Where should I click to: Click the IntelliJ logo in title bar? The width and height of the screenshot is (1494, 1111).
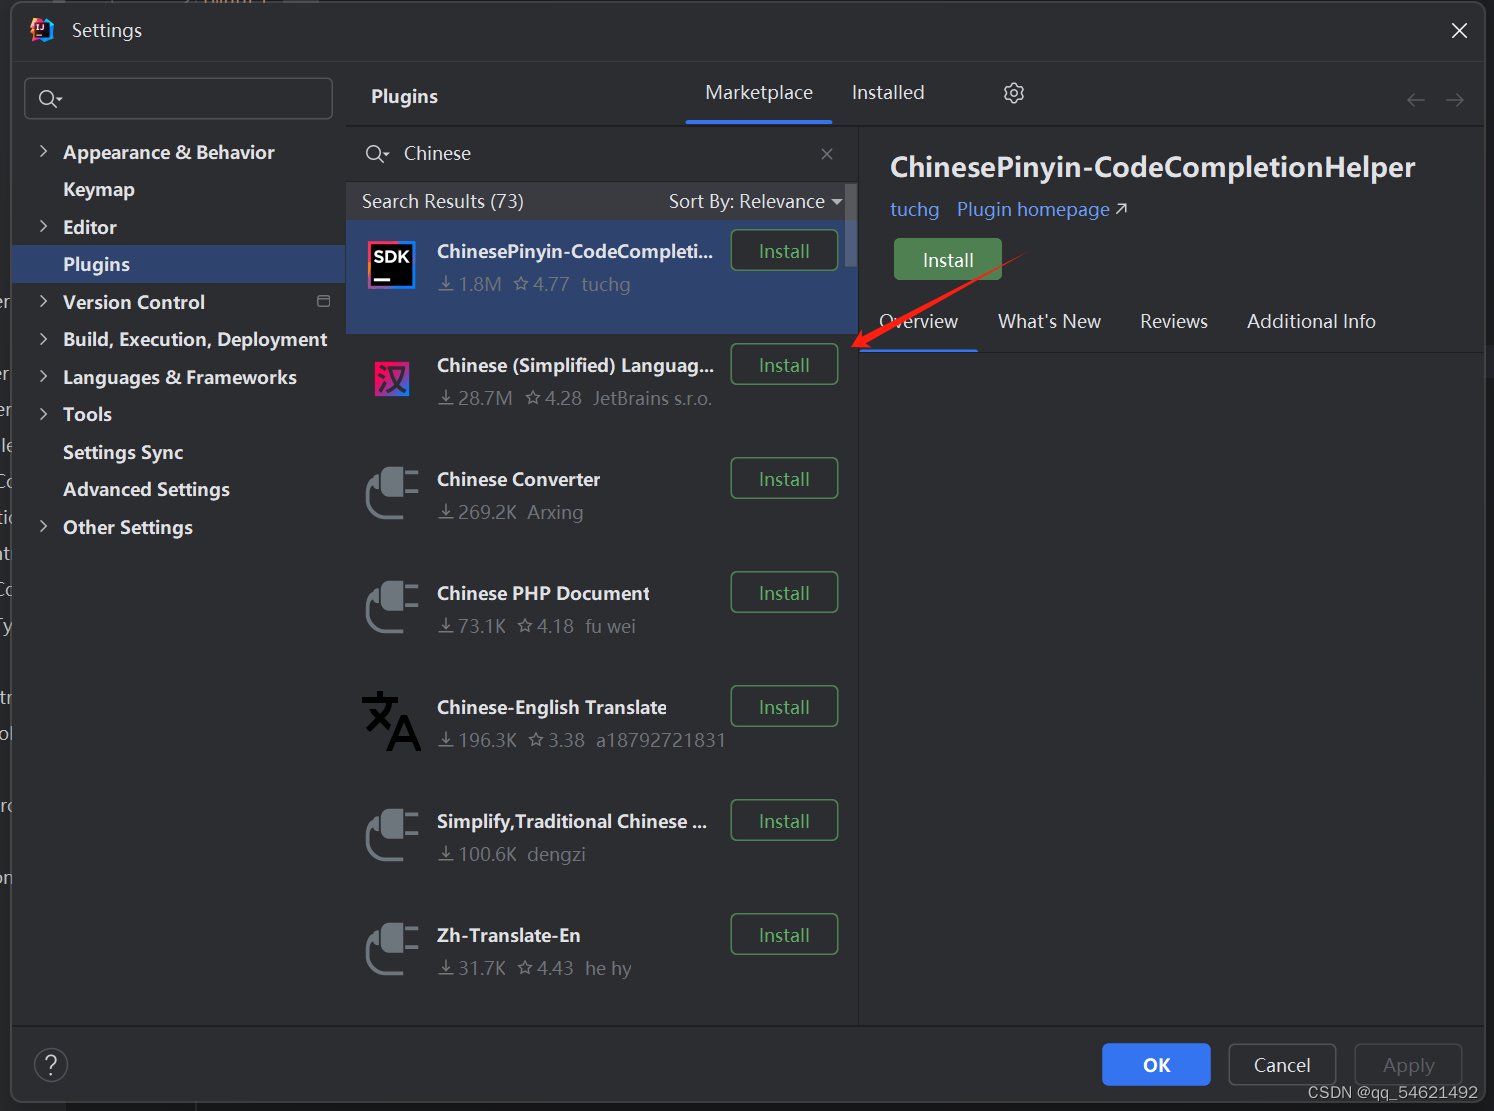42,30
